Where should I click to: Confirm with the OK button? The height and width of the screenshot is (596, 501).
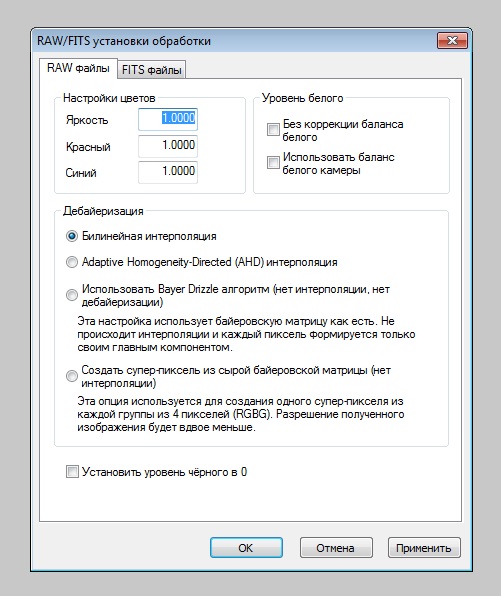click(x=246, y=548)
